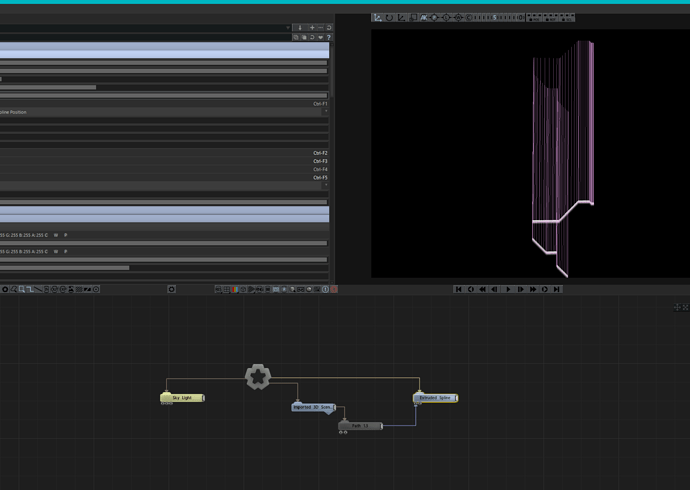Select the Extruded Spline node

[436, 398]
